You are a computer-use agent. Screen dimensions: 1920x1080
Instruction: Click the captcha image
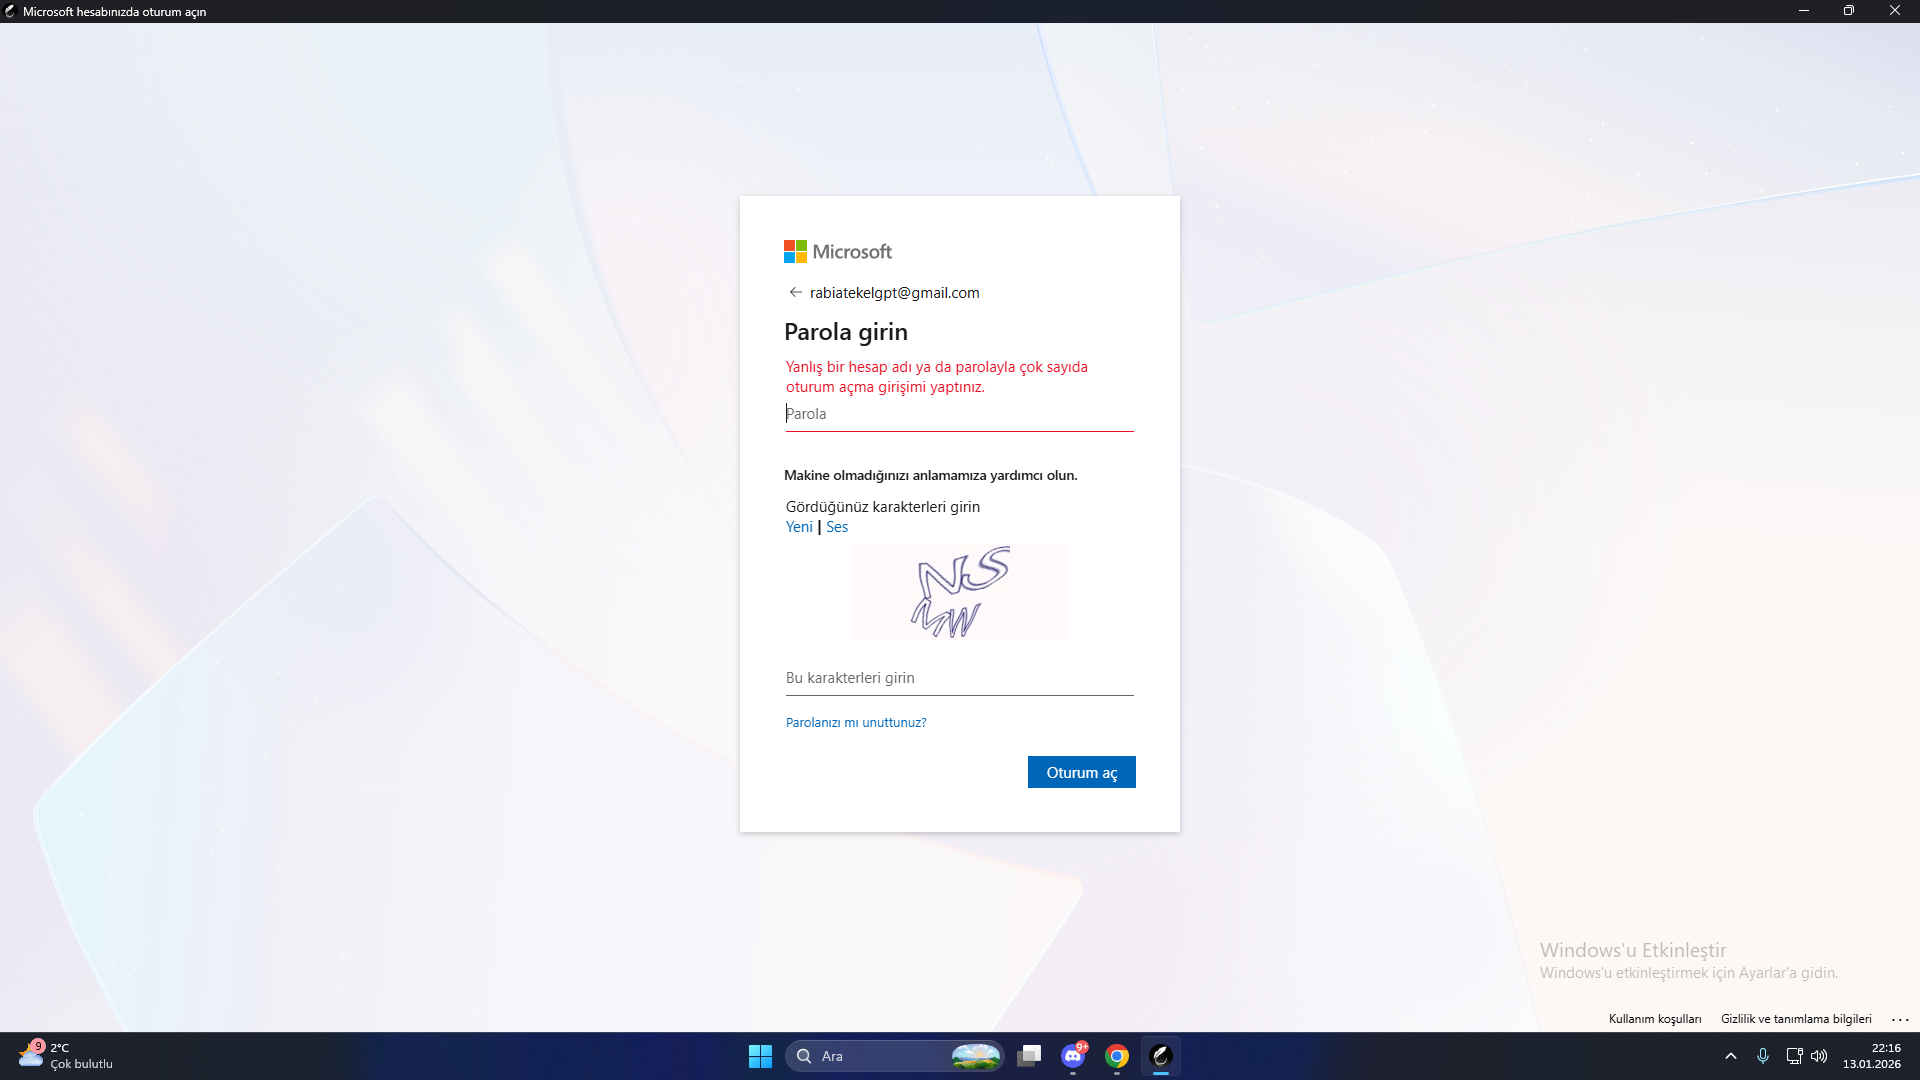(x=959, y=592)
